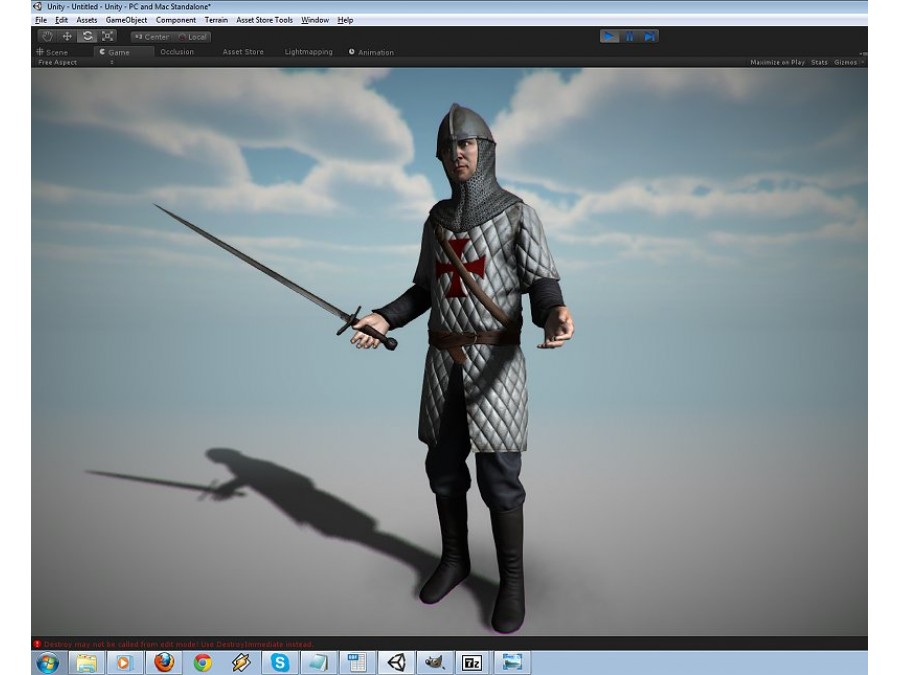Select the Scale tool
The height and width of the screenshot is (675, 900).
107,36
